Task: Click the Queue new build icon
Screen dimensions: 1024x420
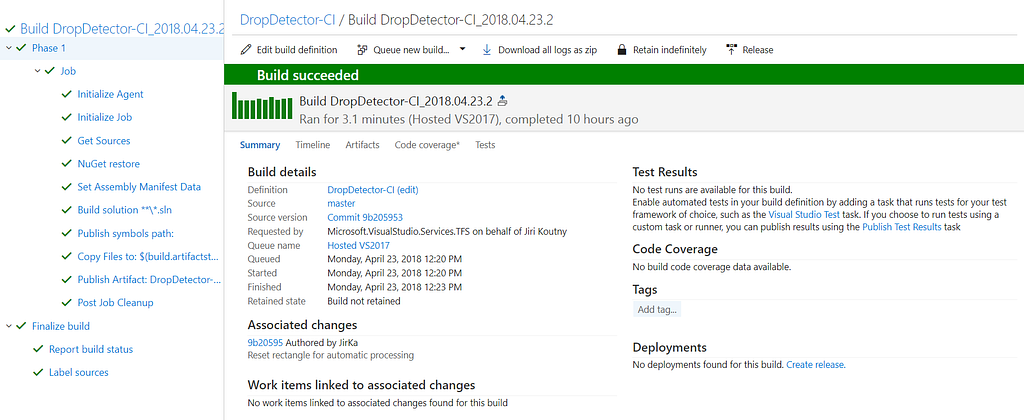Action: tap(362, 50)
